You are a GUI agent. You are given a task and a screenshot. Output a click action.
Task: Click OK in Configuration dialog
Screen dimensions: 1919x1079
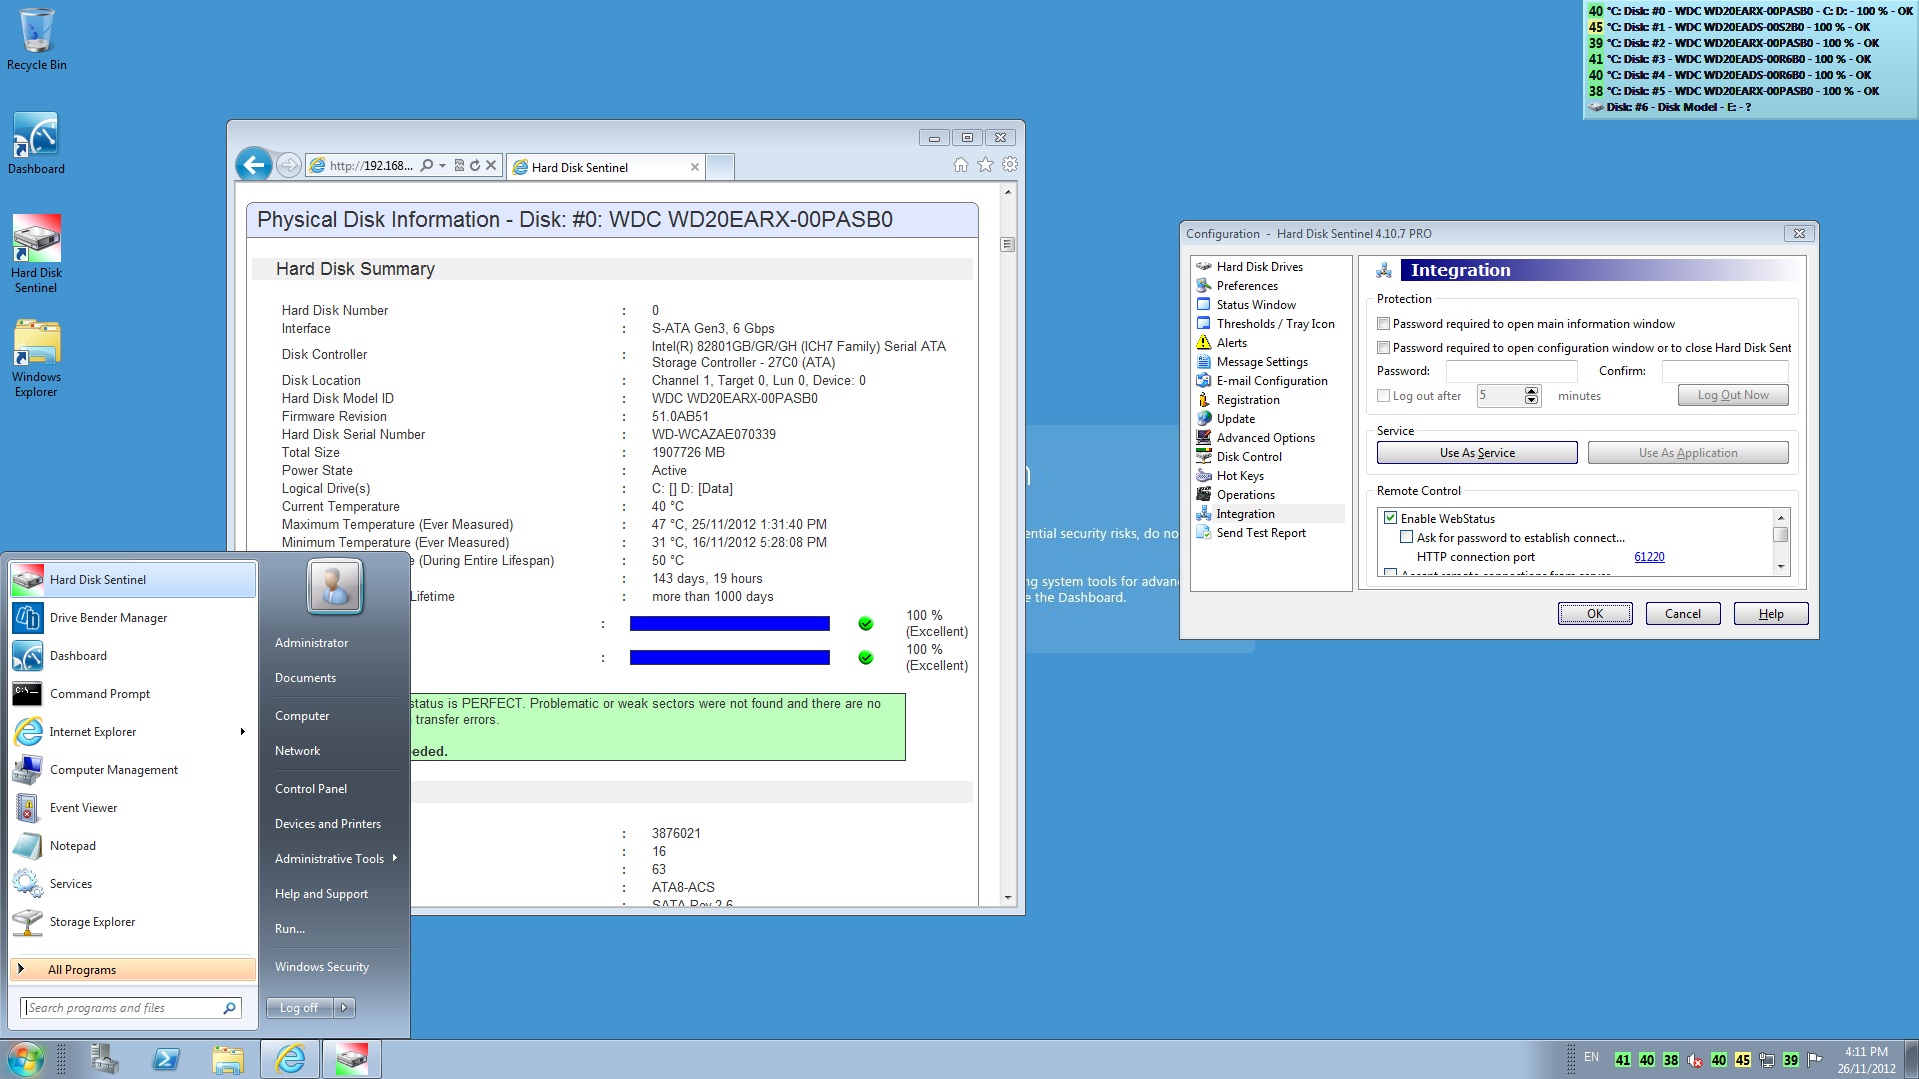coord(1595,614)
